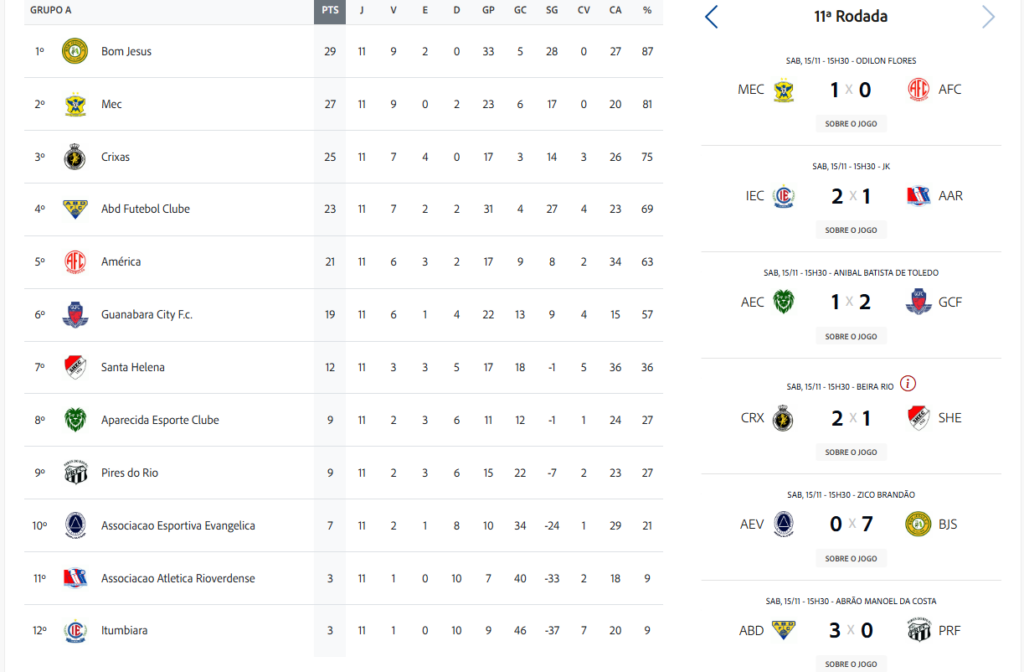Click the Abd Futebol Clube crest
The width and height of the screenshot is (1024, 672).
[75, 209]
